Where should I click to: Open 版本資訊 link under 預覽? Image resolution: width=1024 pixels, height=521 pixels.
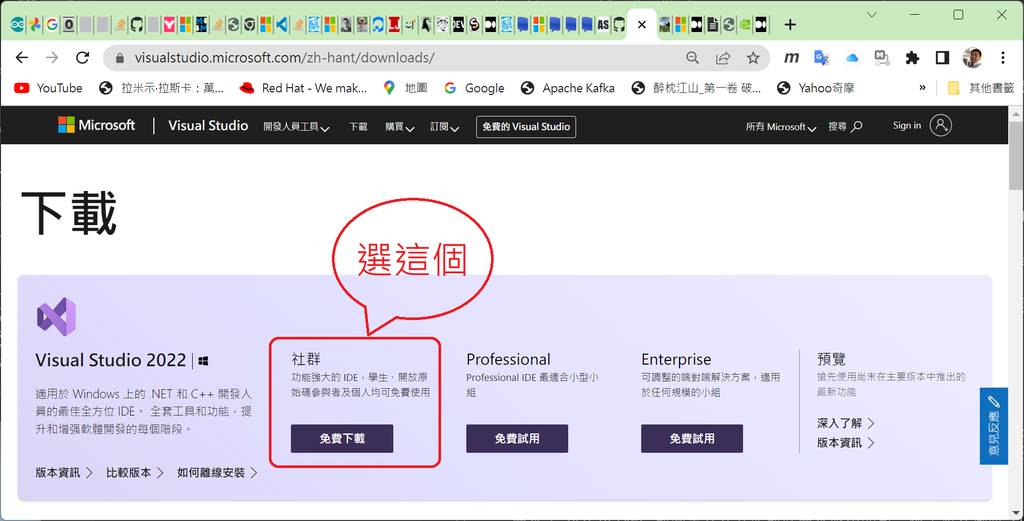pos(846,443)
